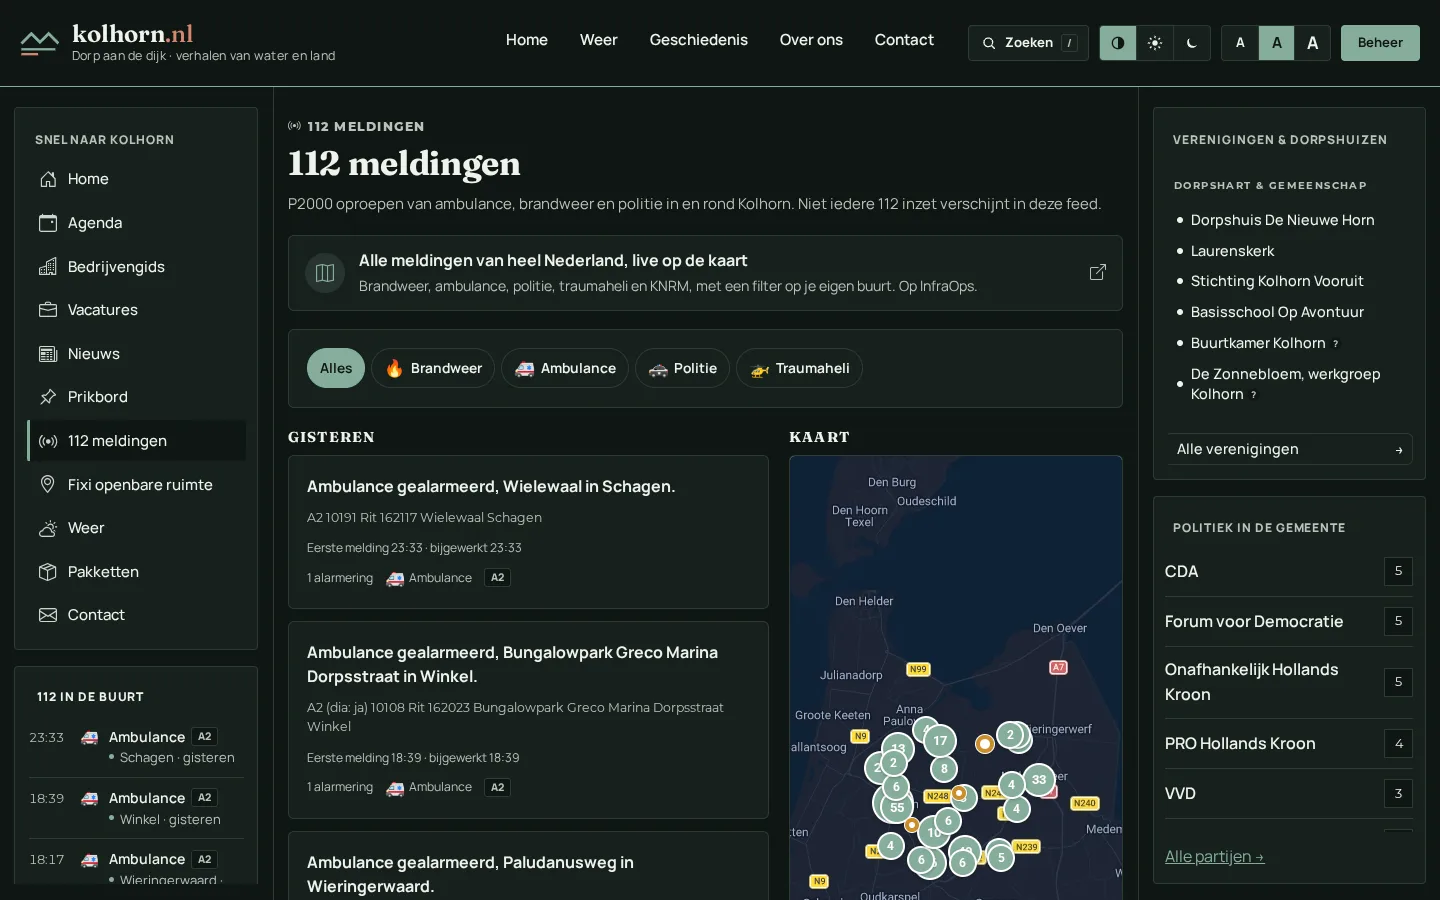Open Weer in the sidebar list
Image resolution: width=1440 pixels, height=900 pixels.
point(136,528)
